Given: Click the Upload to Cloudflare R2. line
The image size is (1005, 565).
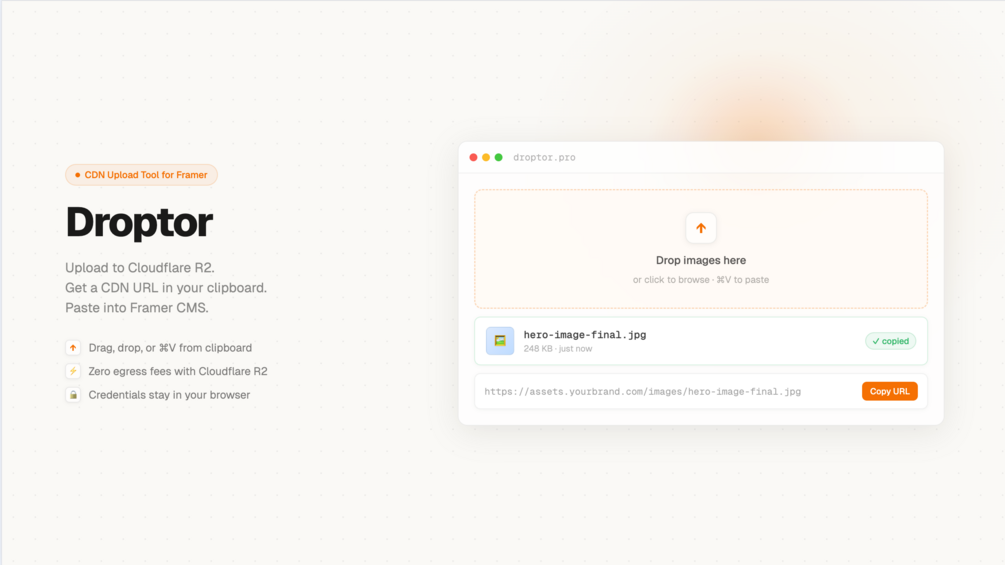Looking at the screenshot, I should pos(140,268).
